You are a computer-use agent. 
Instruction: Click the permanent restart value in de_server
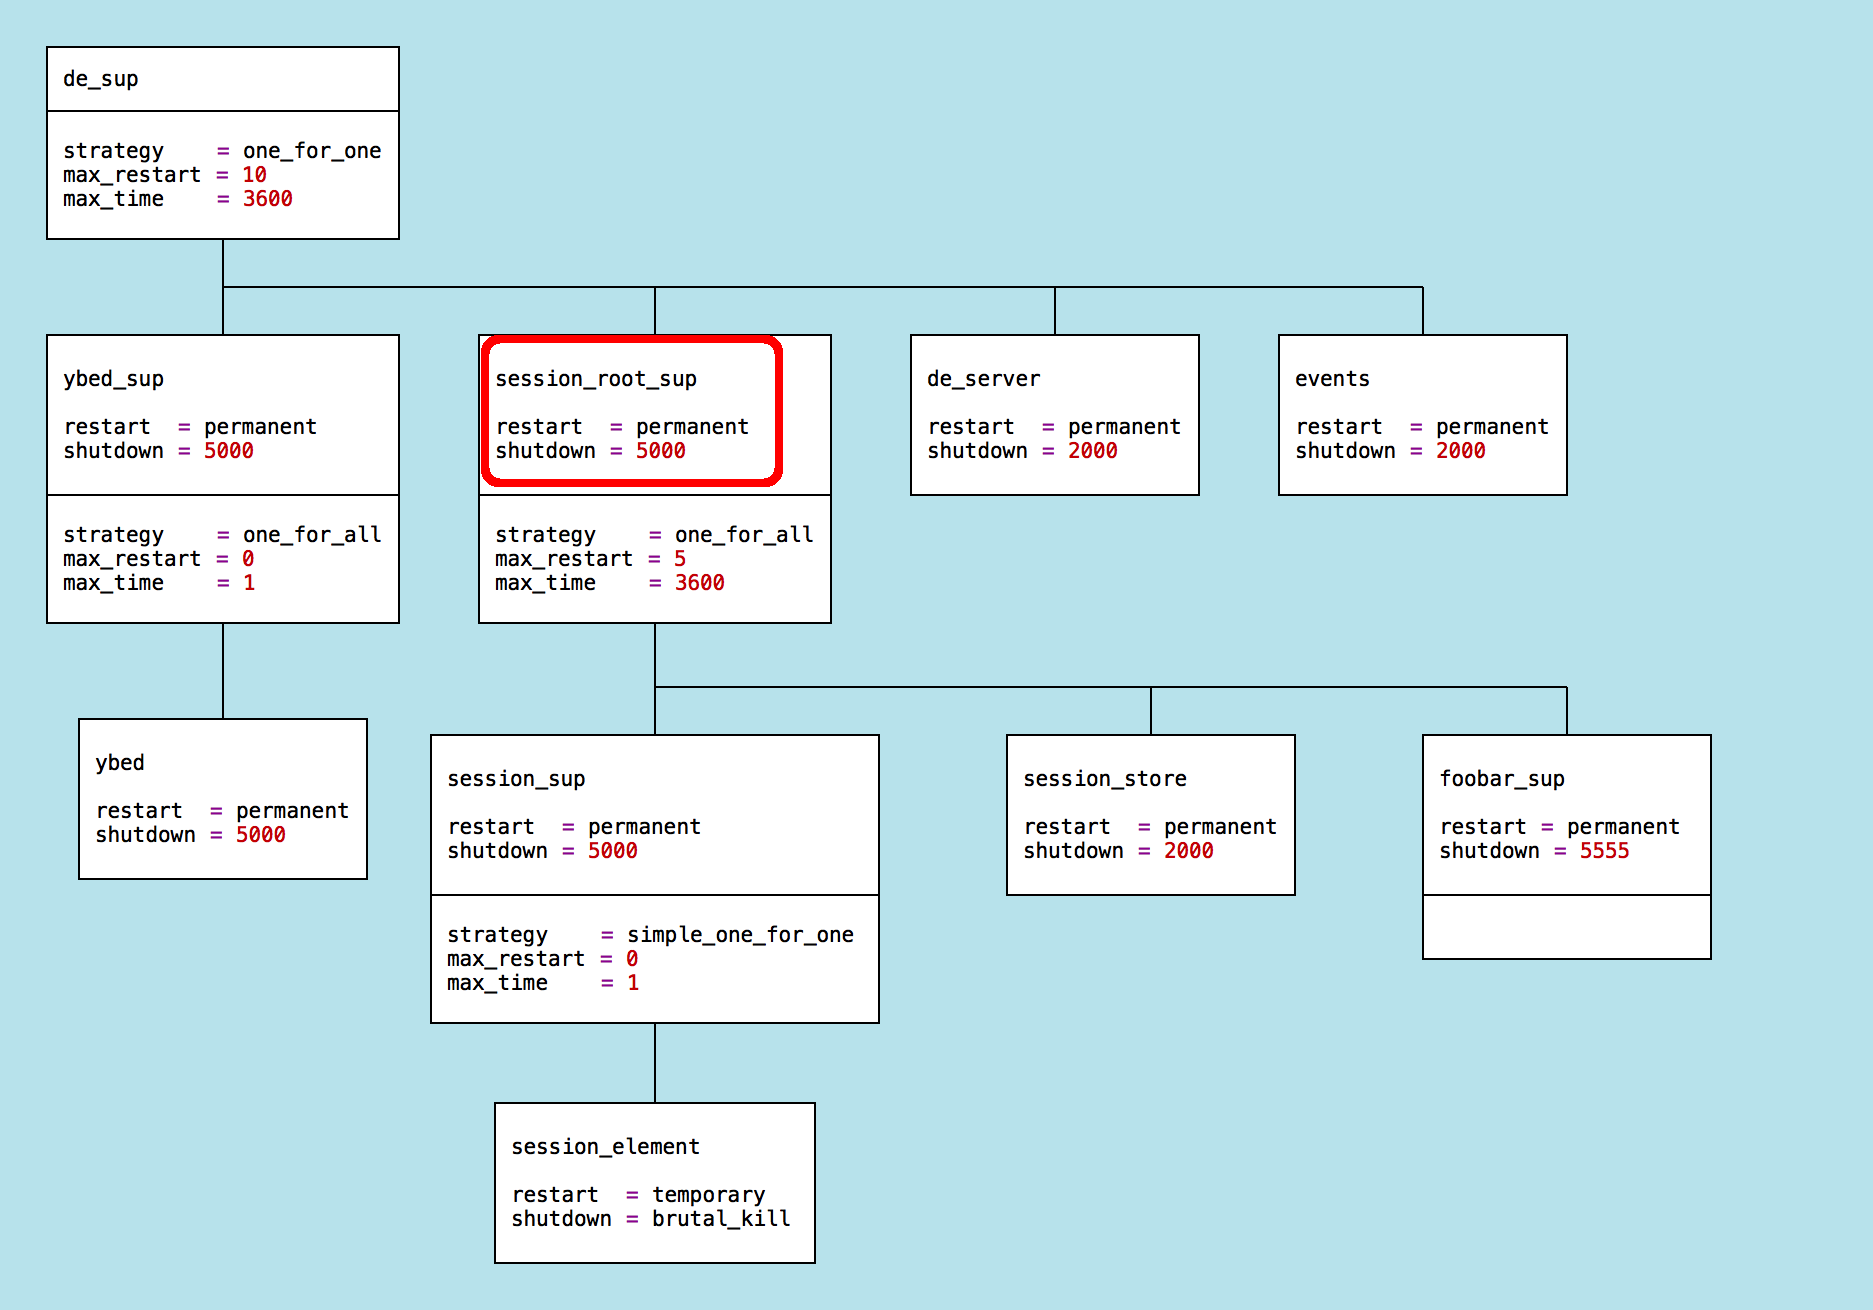(1125, 427)
